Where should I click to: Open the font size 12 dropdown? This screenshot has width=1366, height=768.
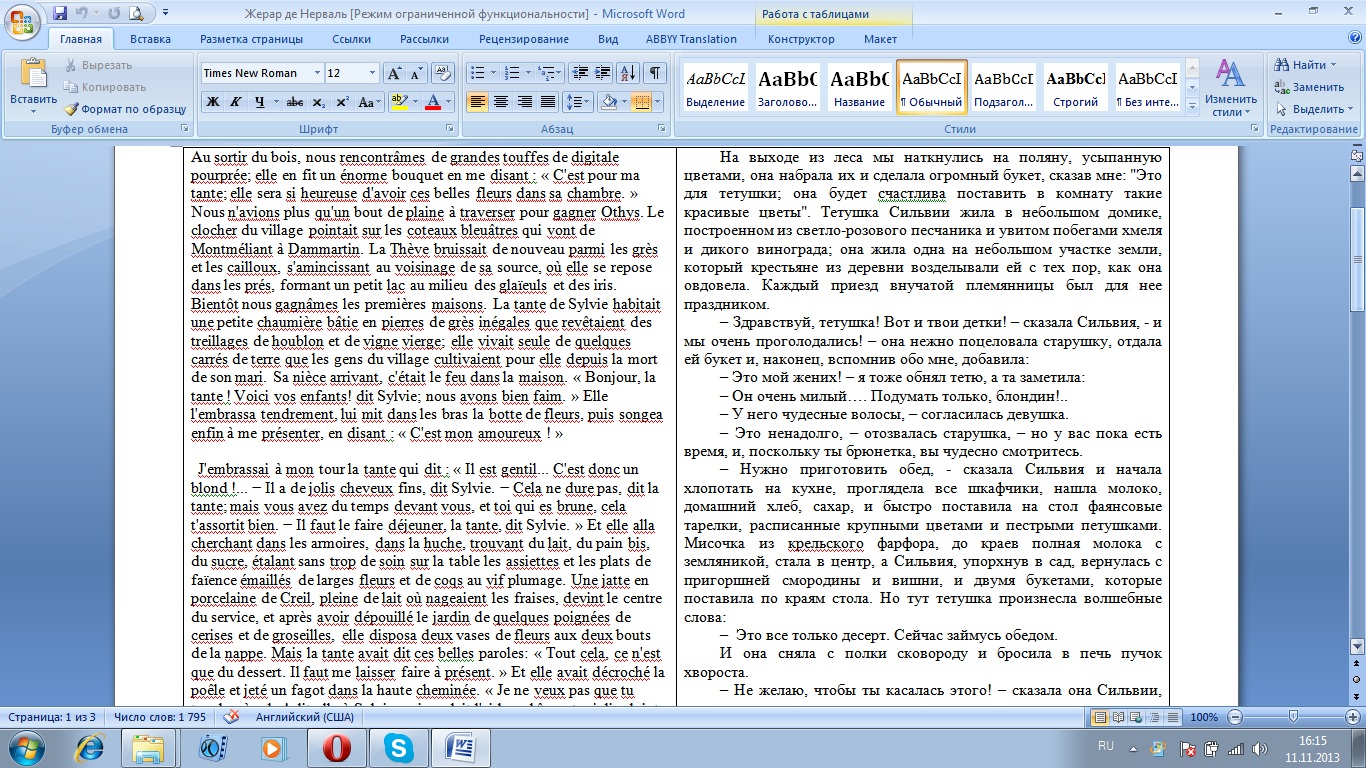click(x=373, y=73)
